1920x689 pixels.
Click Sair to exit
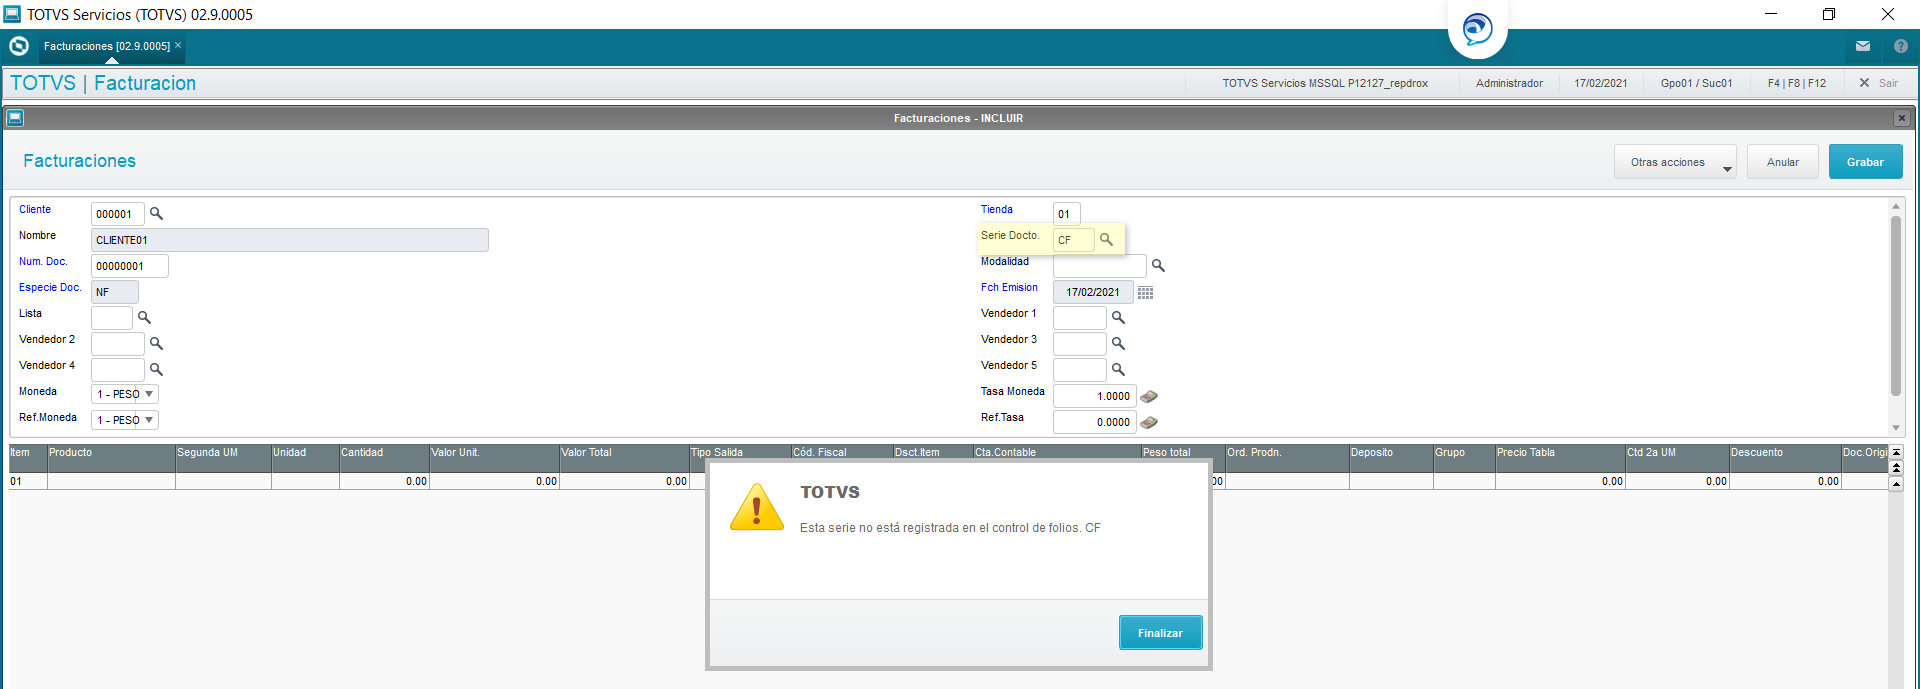click(x=1878, y=83)
